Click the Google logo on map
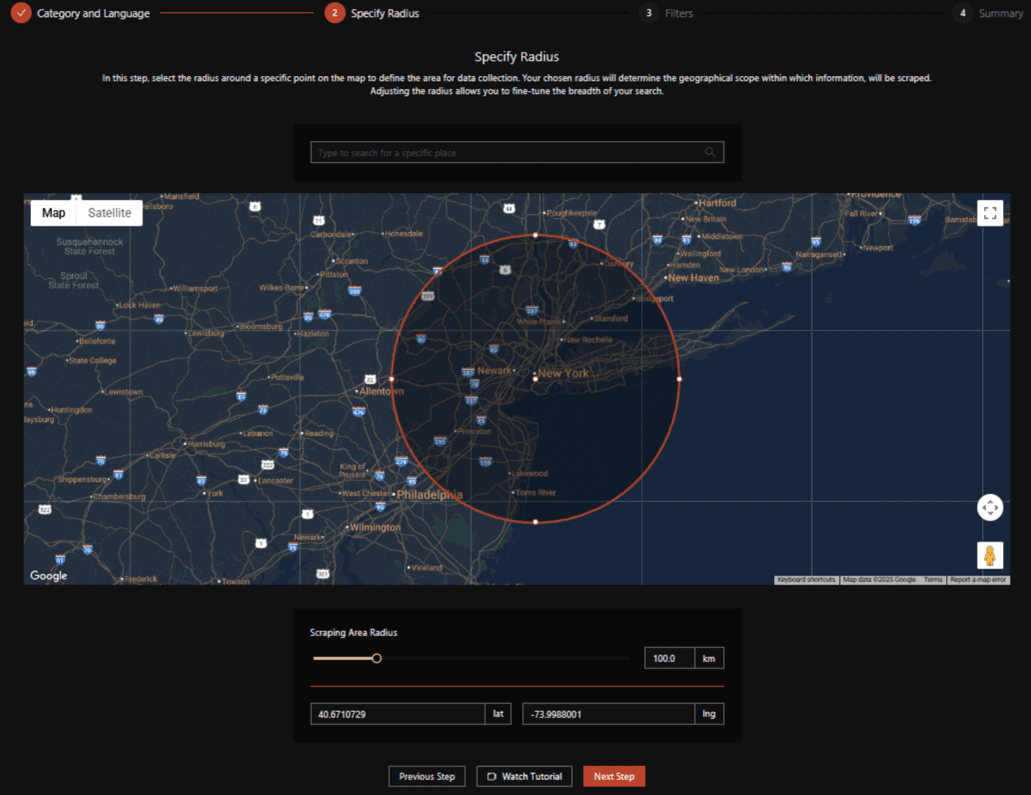The height and width of the screenshot is (795, 1031). click(49, 576)
